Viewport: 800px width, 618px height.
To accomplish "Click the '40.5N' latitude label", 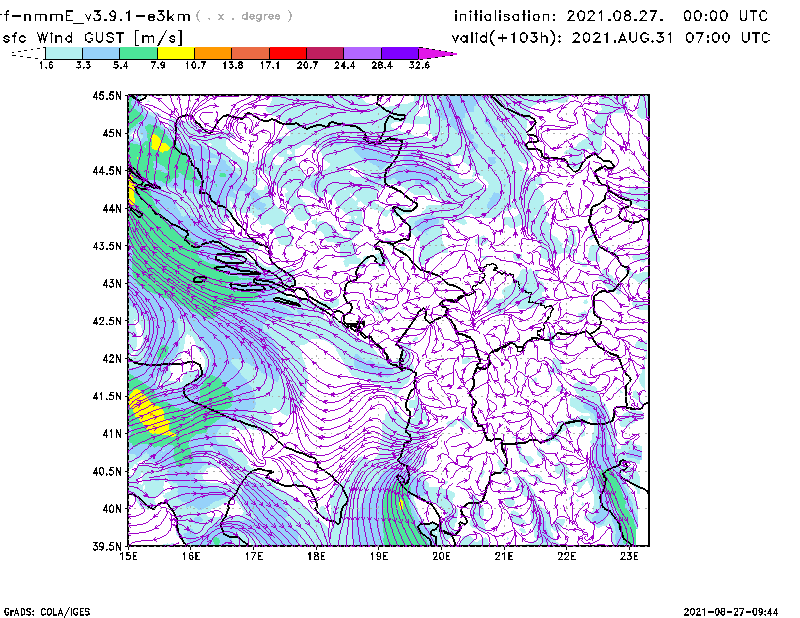I will pos(107,471).
